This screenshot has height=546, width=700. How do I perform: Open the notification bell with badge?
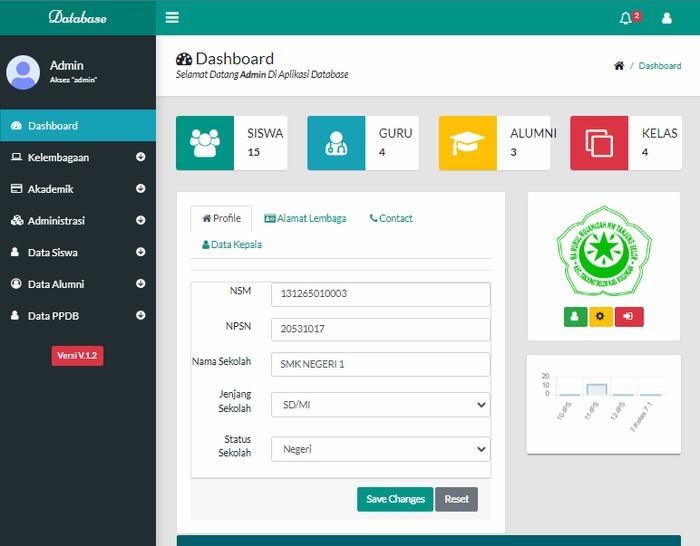click(627, 18)
